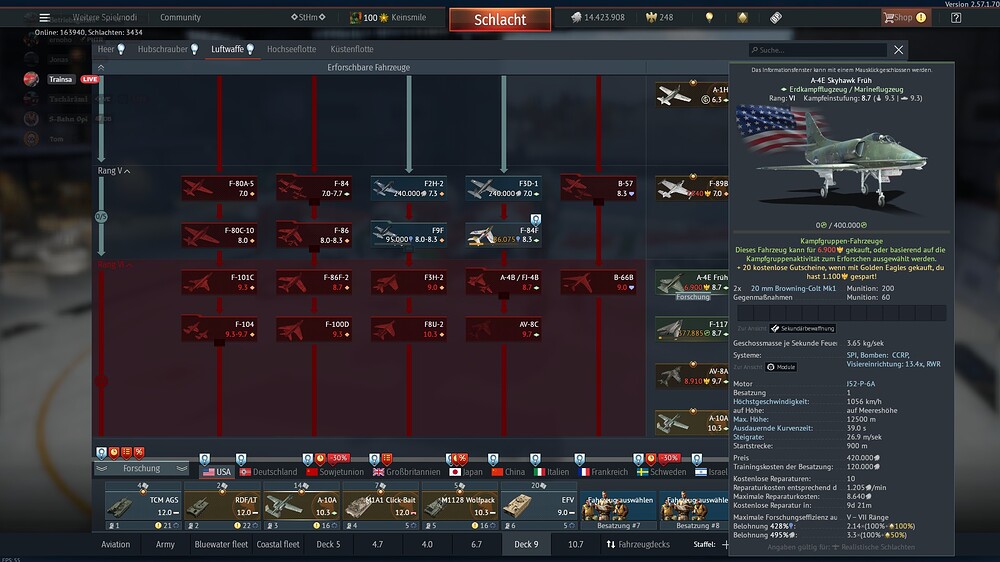Open the Community menu
Viewport: 1000px width, 562px height.
[180, 17]
